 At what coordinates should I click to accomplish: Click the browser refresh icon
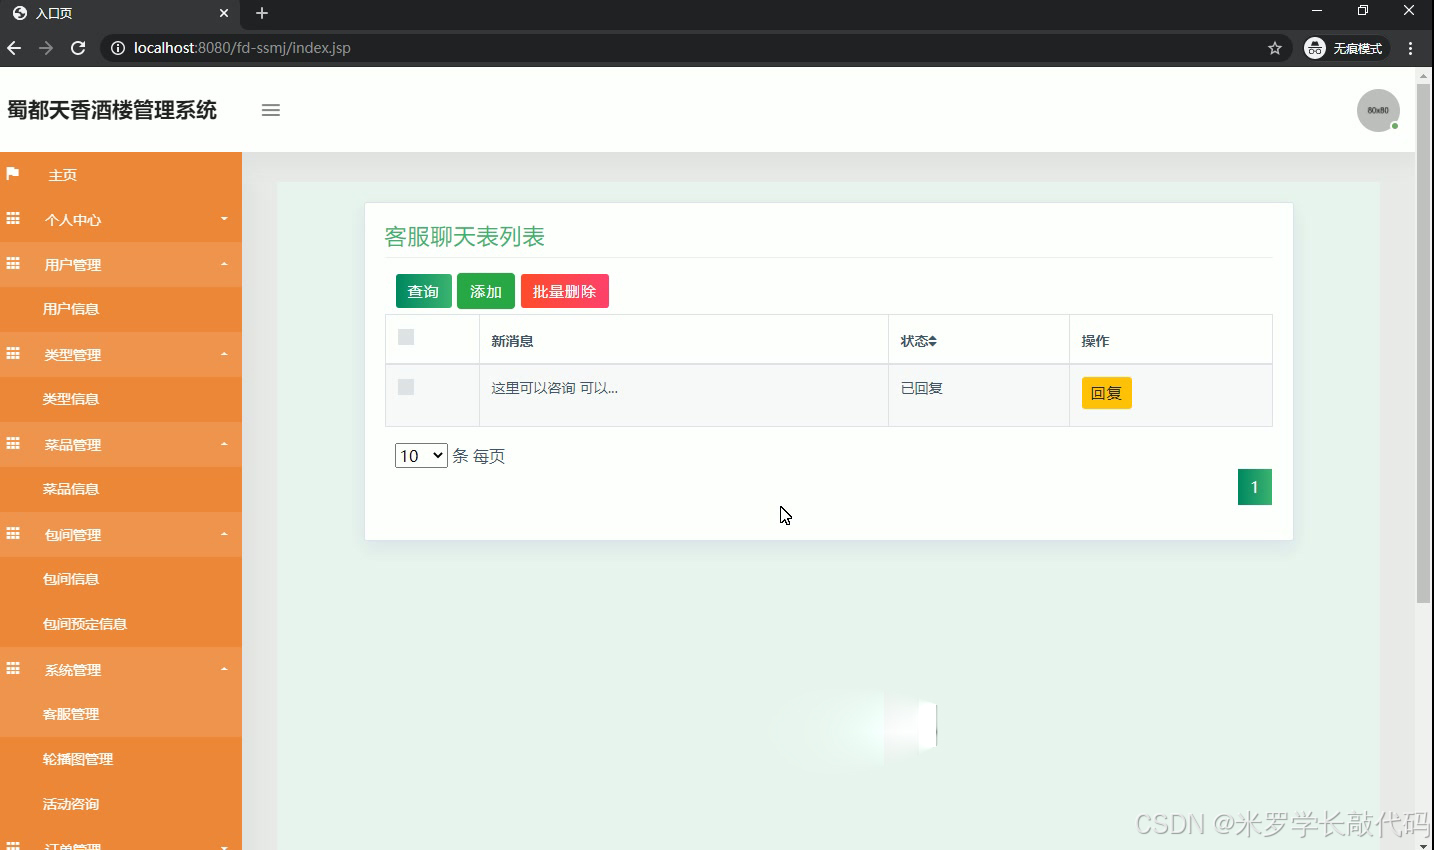[x=77, y=47]
